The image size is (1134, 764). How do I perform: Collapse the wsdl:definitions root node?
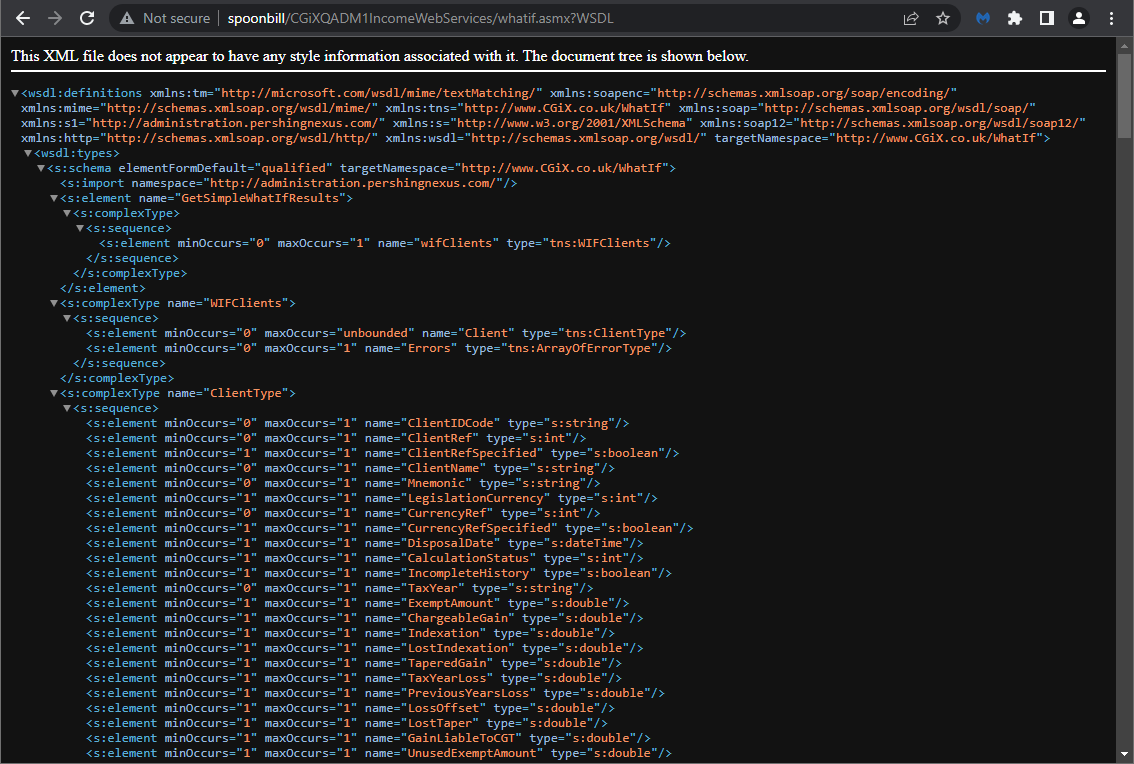point(15,93)
